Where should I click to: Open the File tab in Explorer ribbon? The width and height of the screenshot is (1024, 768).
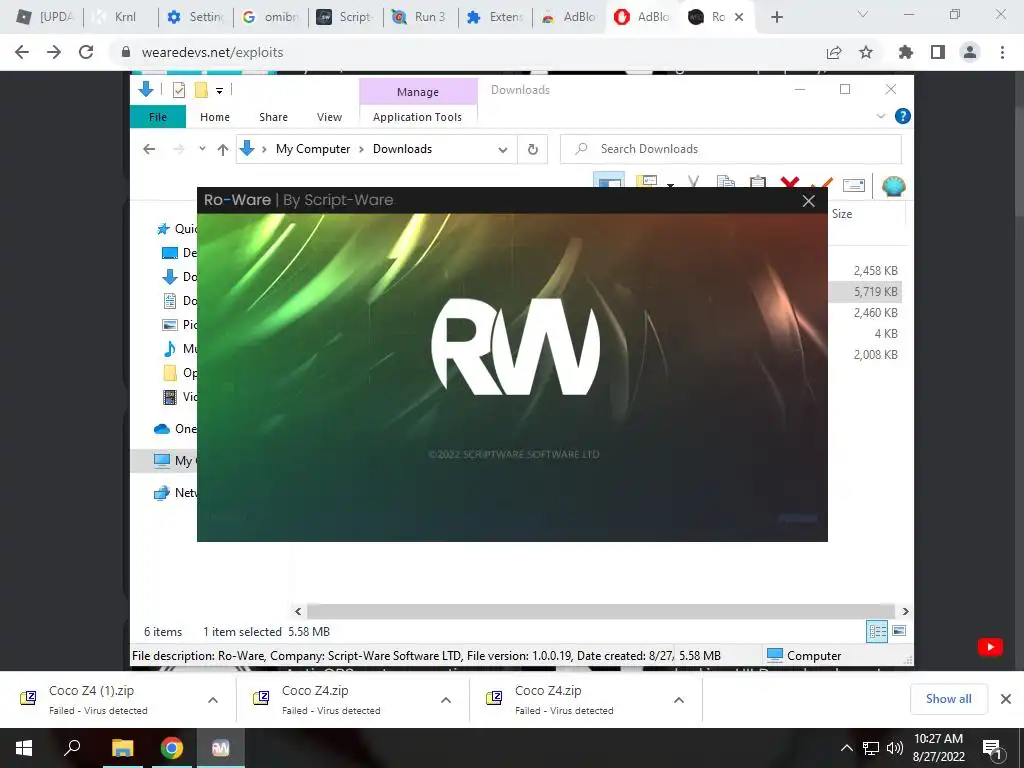pyautogui.click(x=157, y=117)
